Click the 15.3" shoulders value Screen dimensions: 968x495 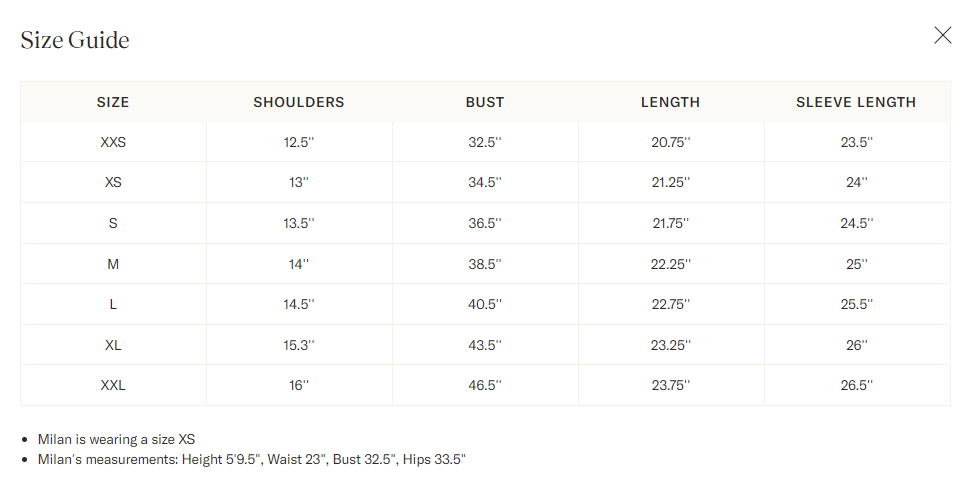pos(299,345)
